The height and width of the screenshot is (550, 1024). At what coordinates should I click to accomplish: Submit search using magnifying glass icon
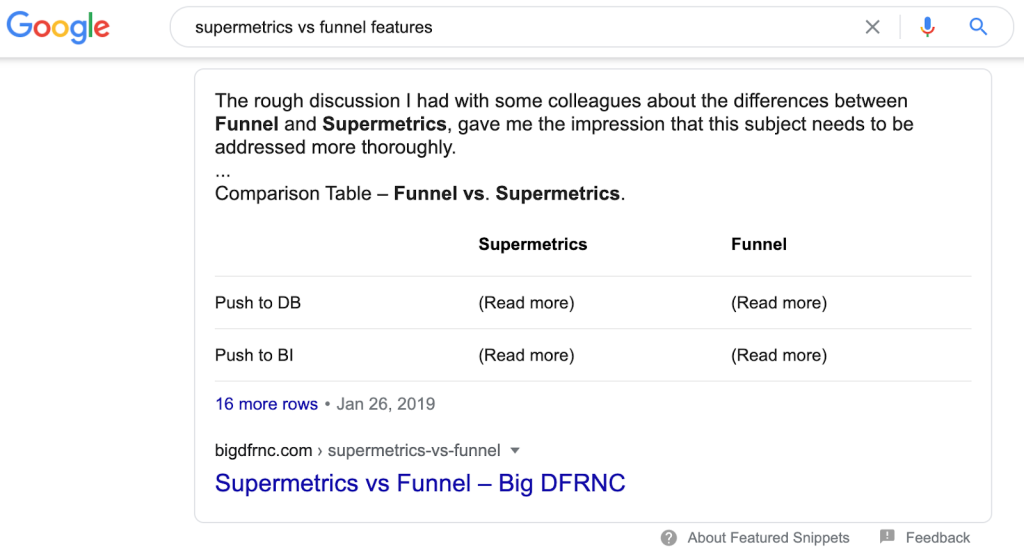pyautogui.click(x=978, y=27)
